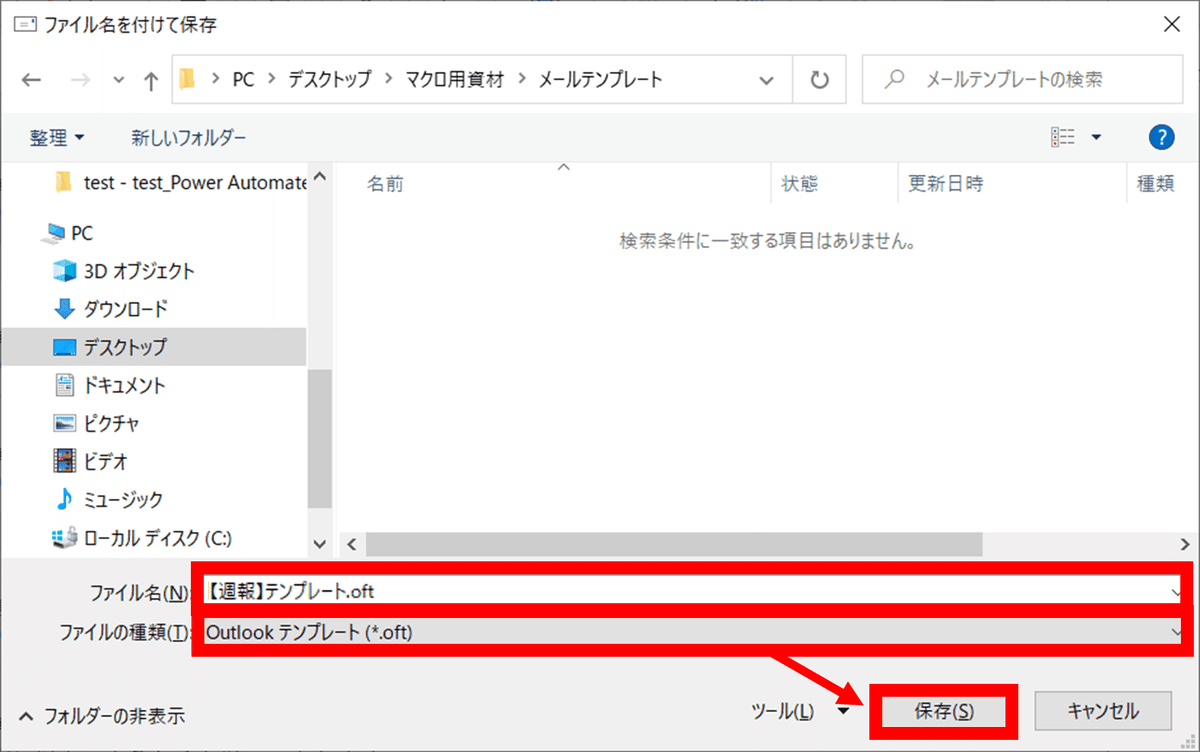The image size is (1200, 752).
Task: Click the horizontal scrollbar right arrow
Action: point(1185,543)
